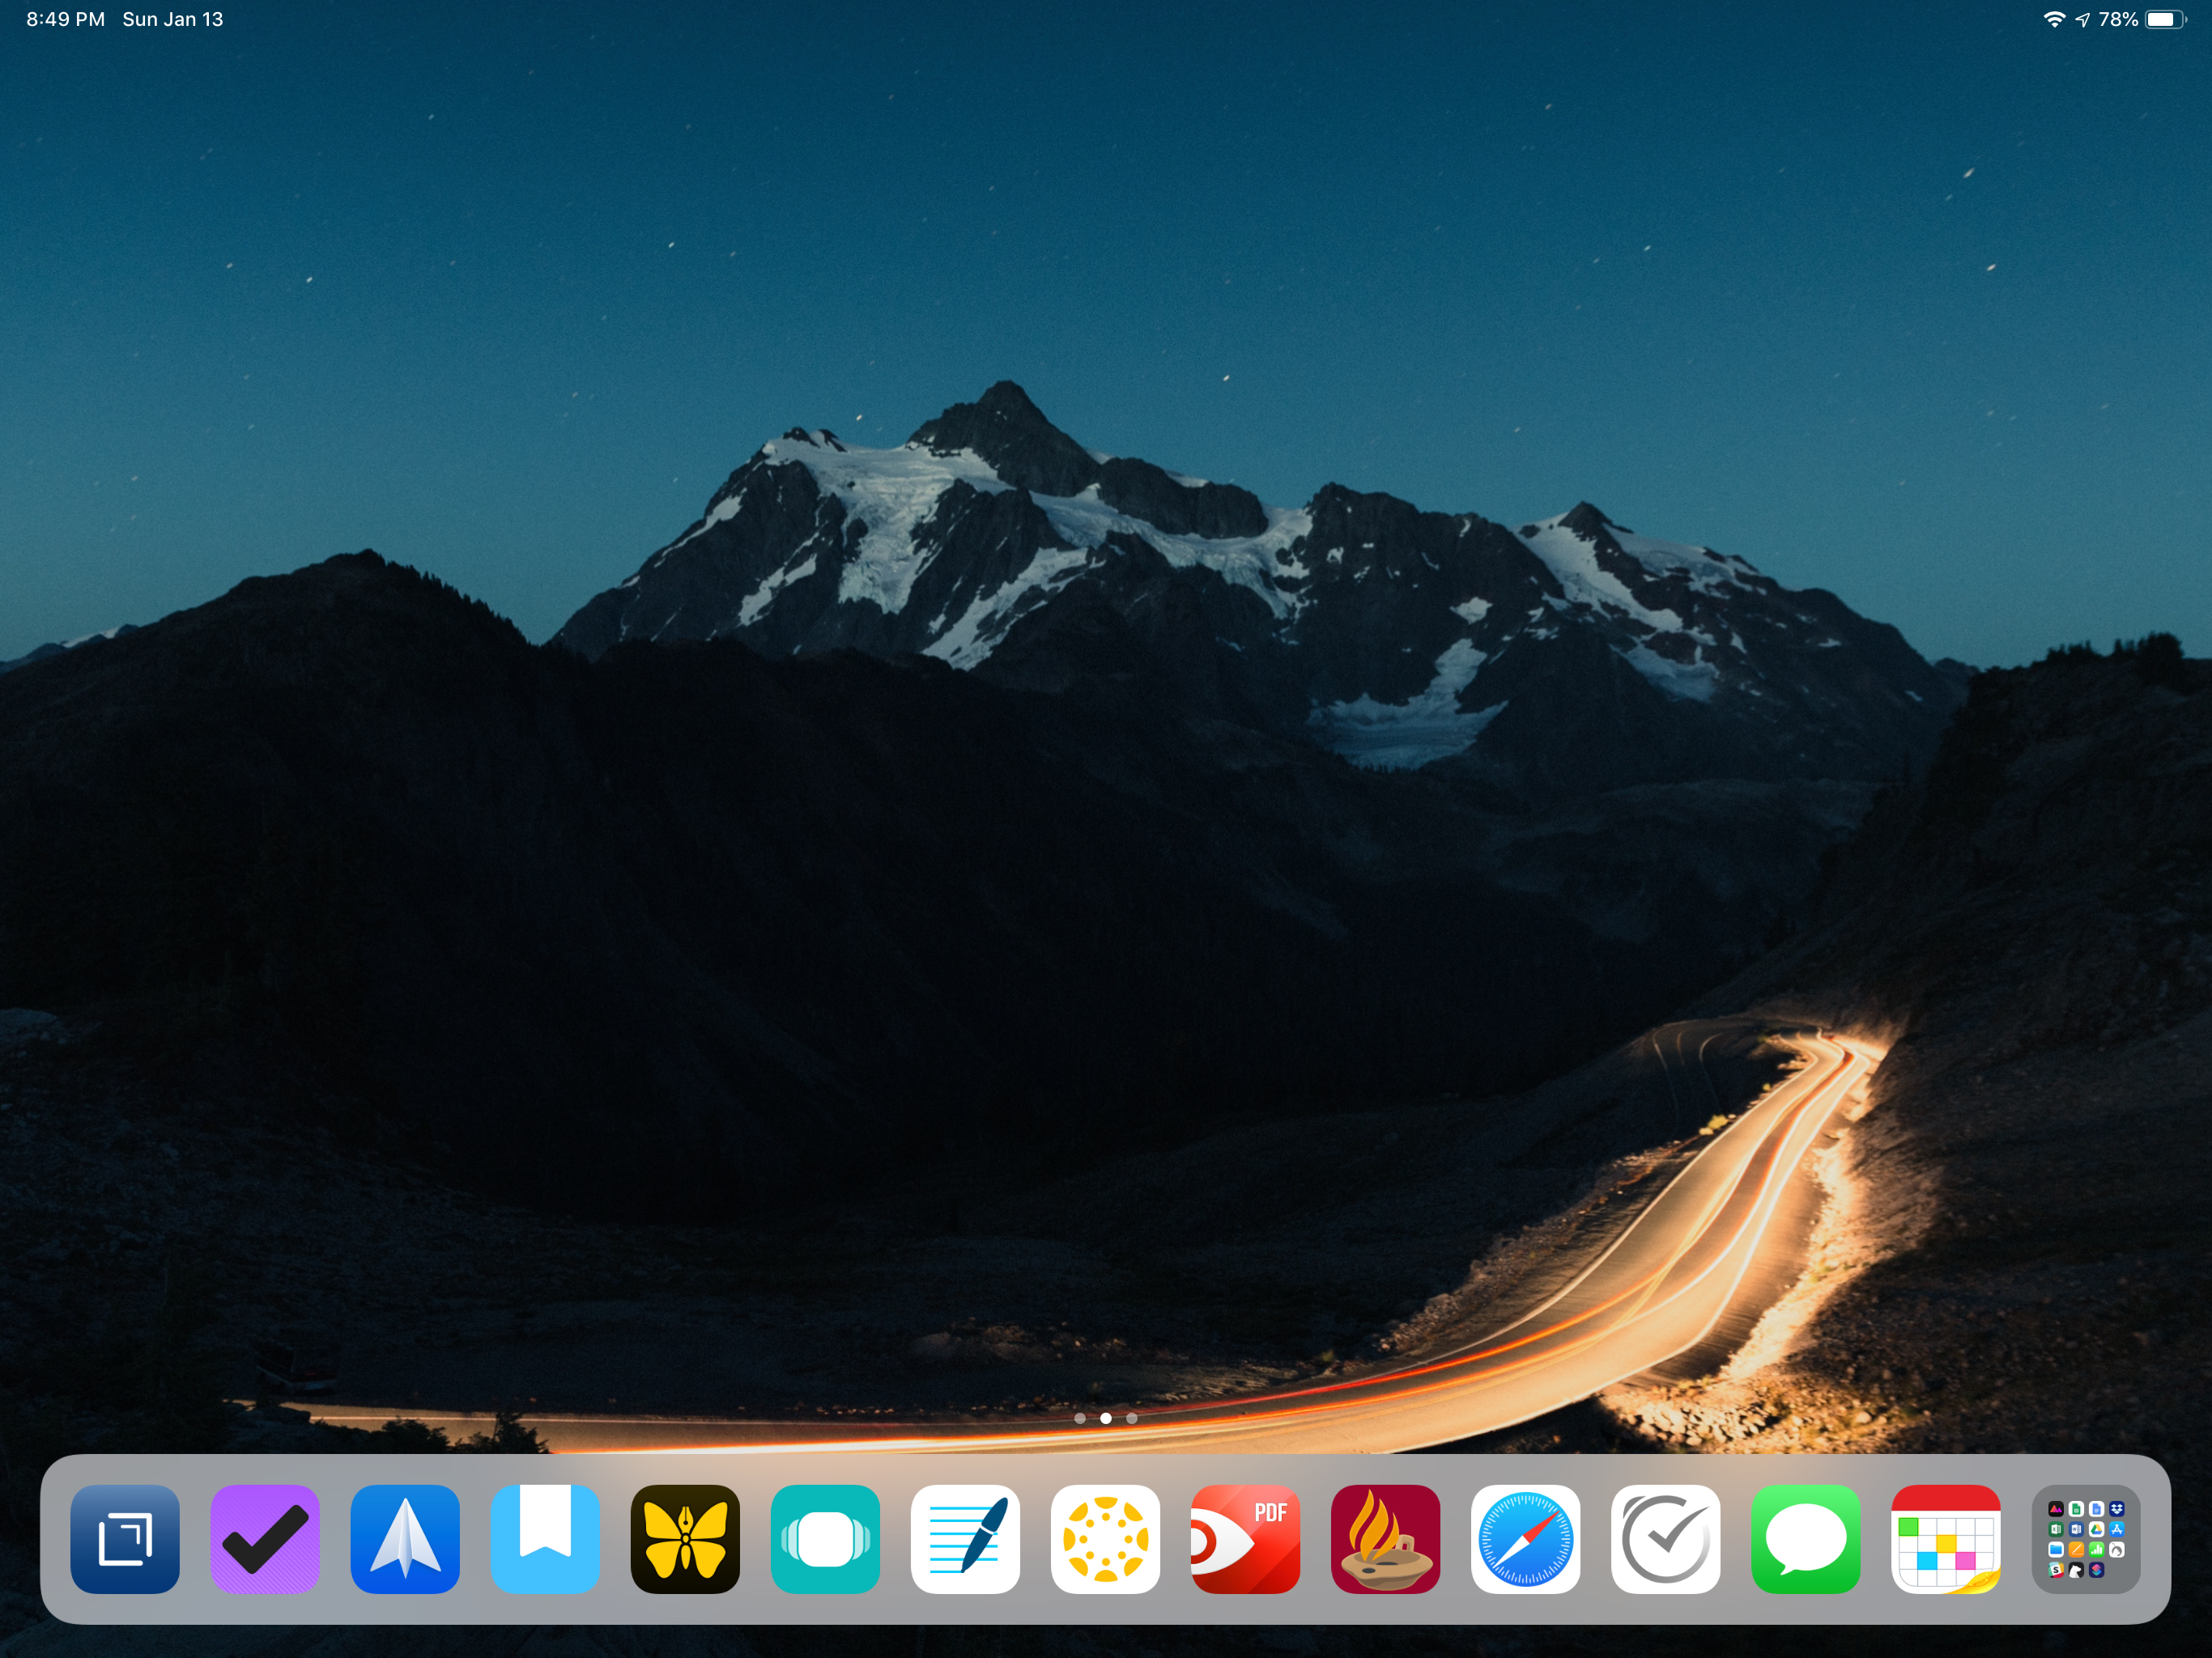Open the app folder in dock

pos(2086,1539)
